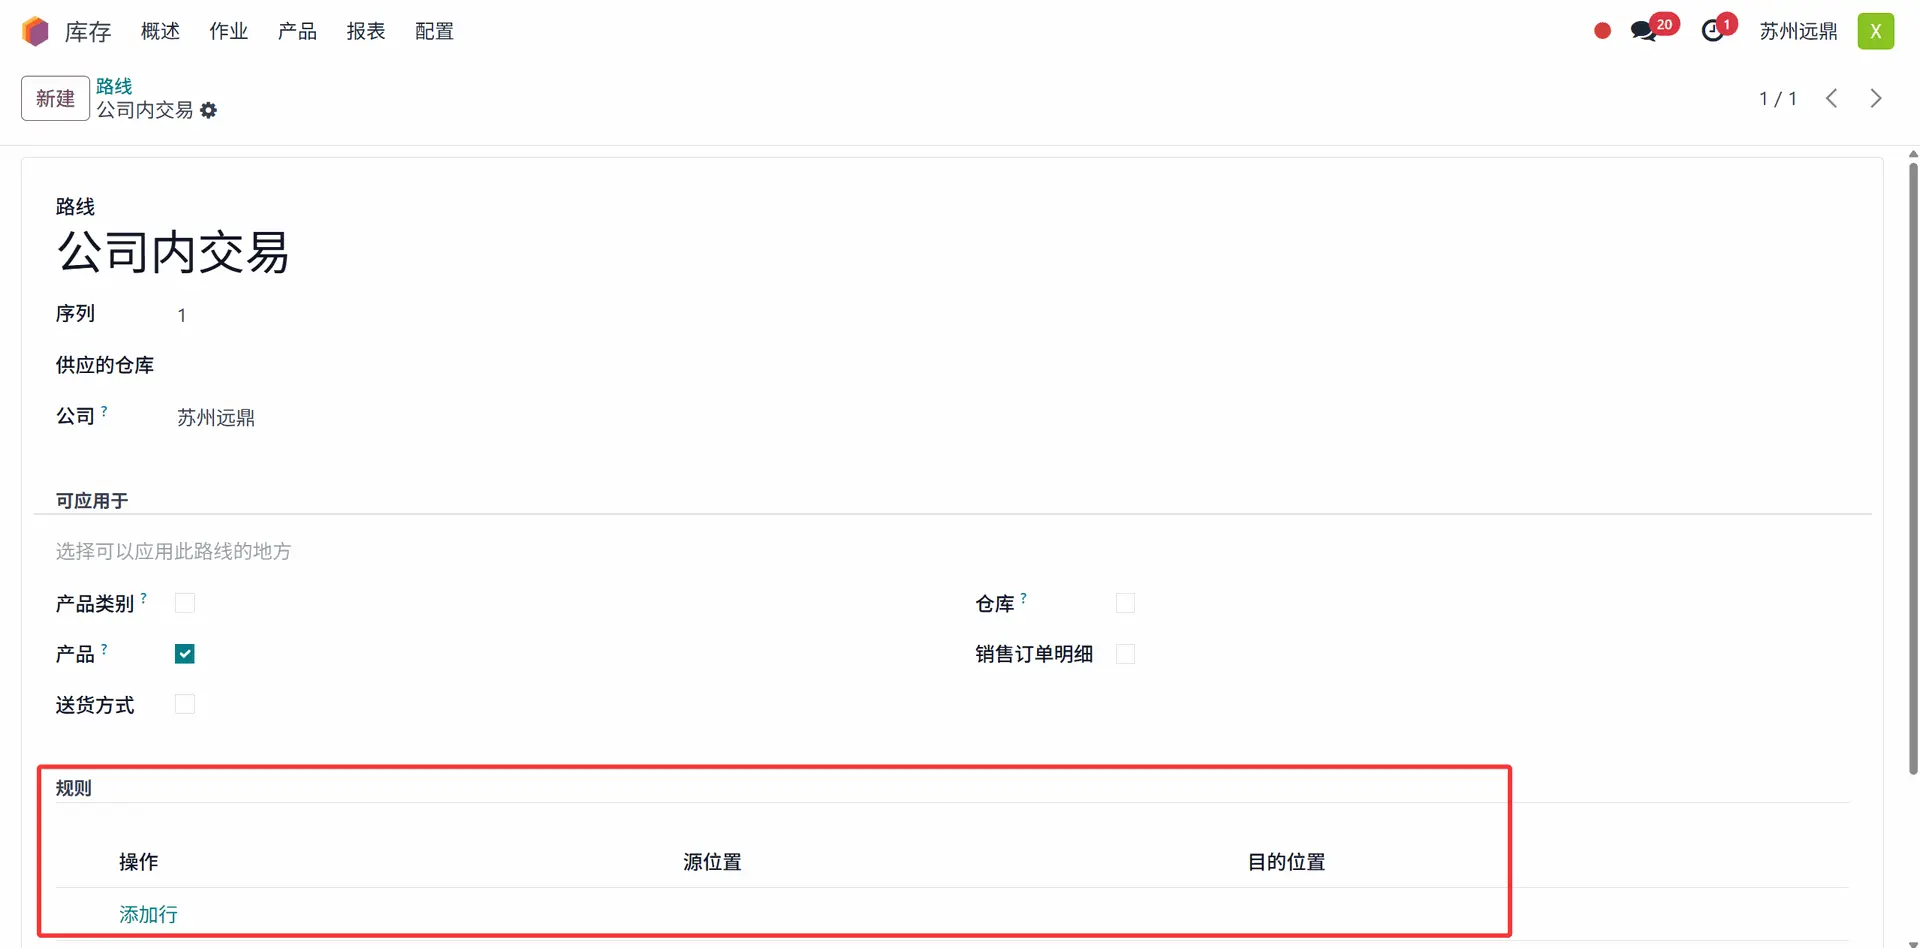This screenshot has width=1920, height=948.
Task: Expand the 配置 menu
Action: click(434, 31)
